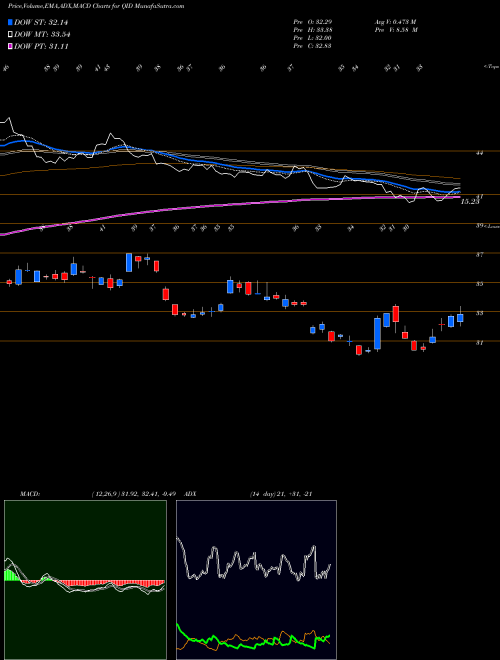Click the 'Pre L: 32.60' low value
This screenshot has width=500, height=660.
coord(312,38)
